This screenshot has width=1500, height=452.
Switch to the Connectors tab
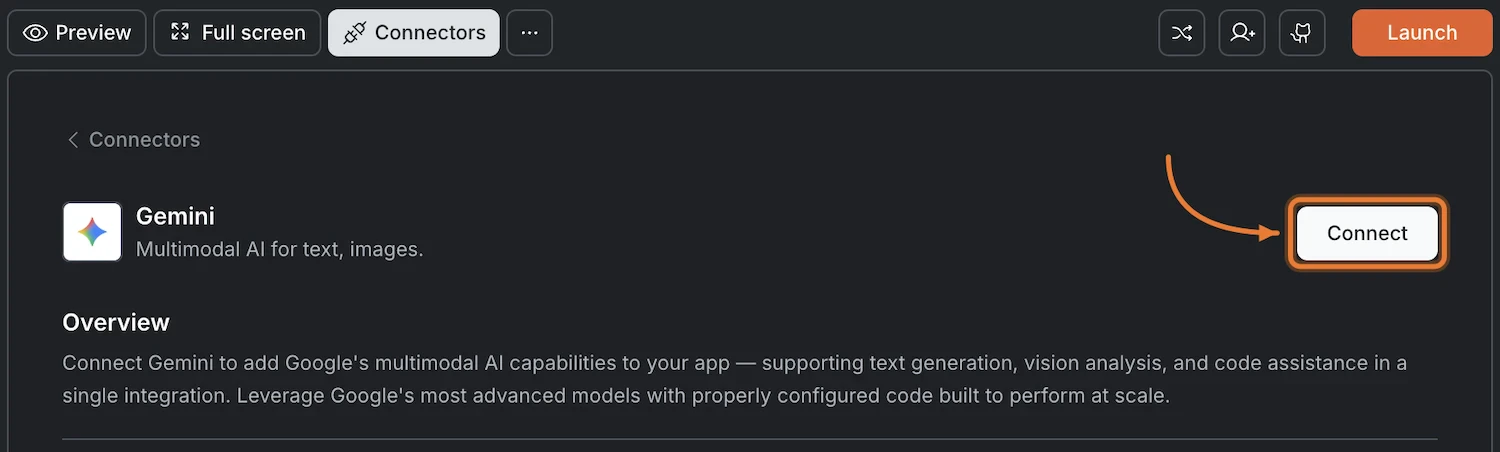coord(414,33)
